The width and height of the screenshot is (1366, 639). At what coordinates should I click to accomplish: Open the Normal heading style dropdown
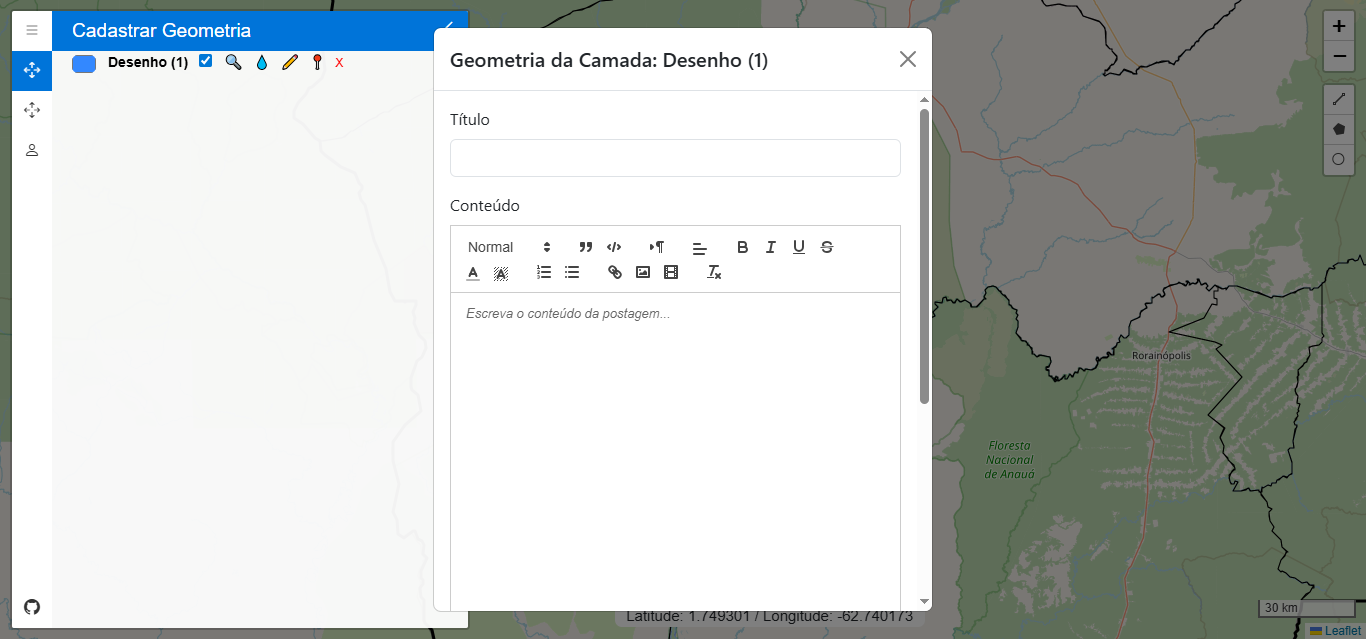coord(509,247)
